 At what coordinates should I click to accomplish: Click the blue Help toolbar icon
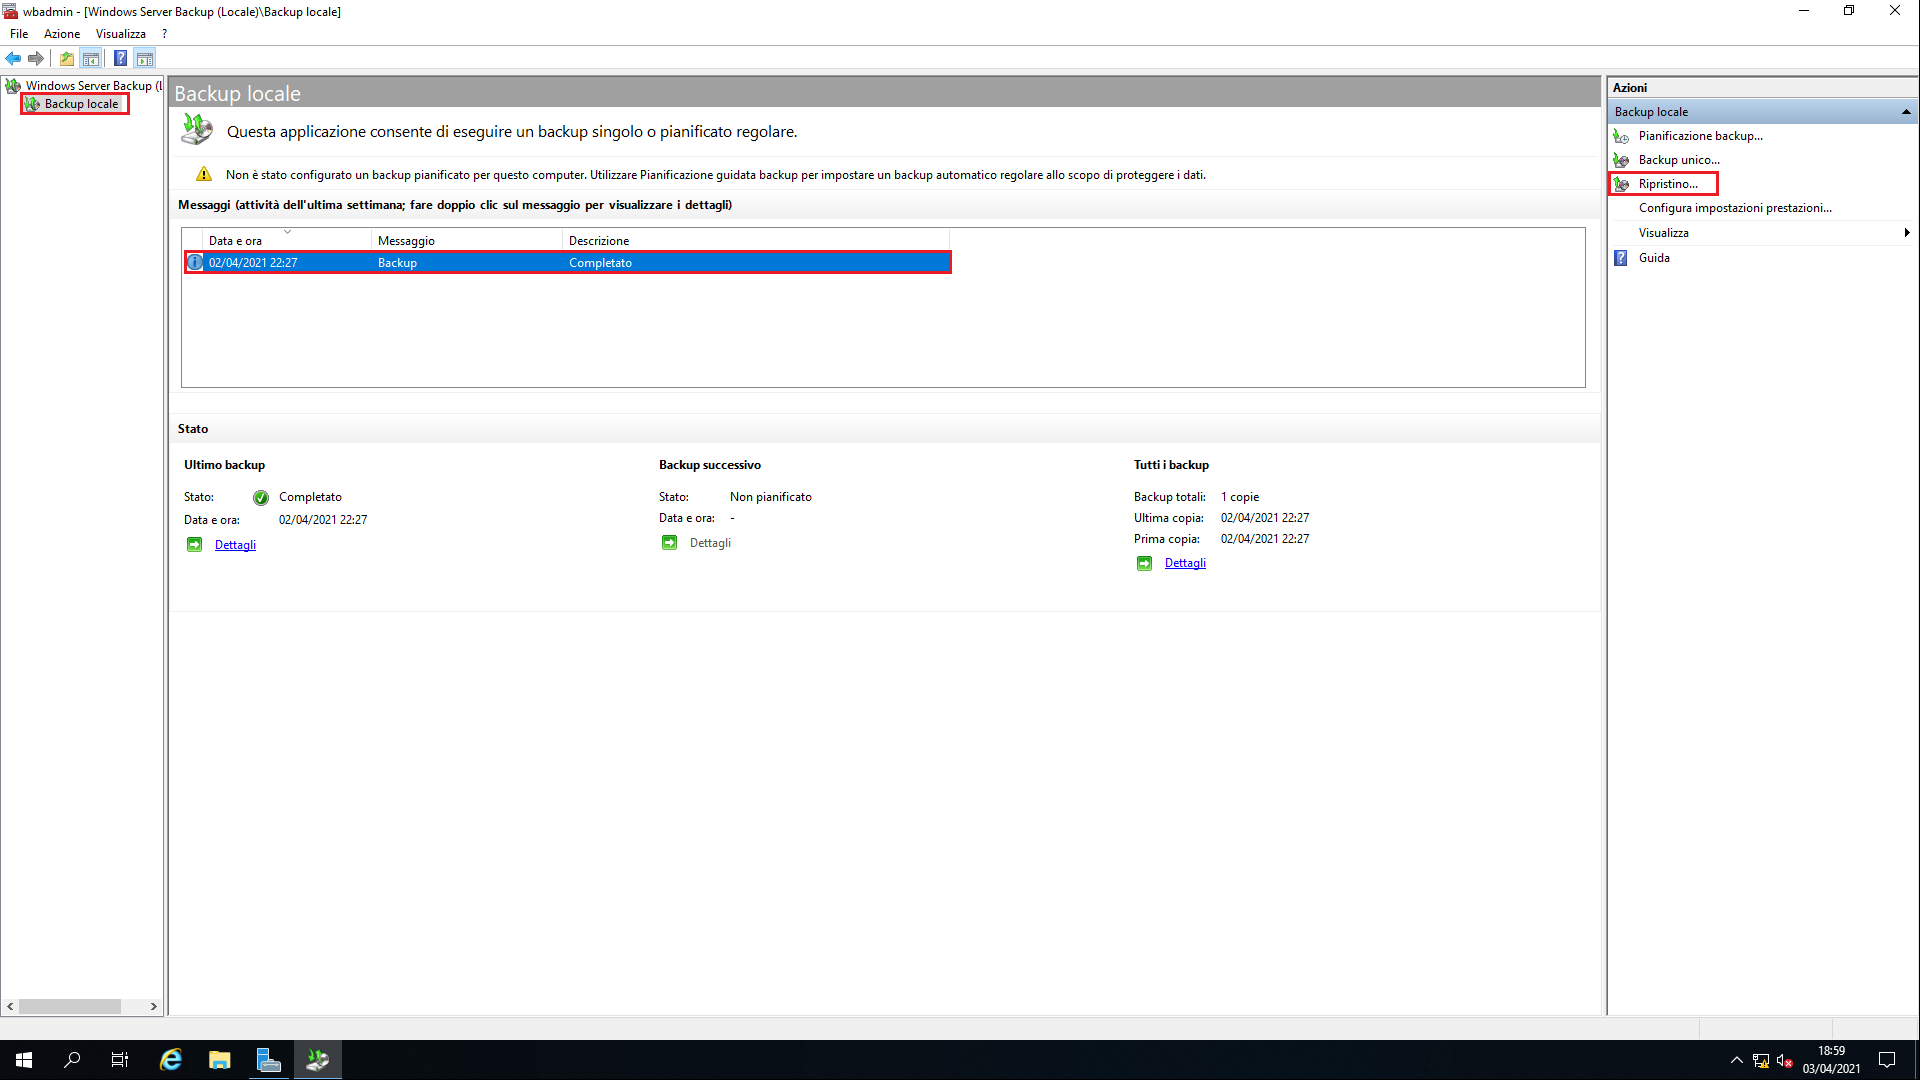(120, 58)
